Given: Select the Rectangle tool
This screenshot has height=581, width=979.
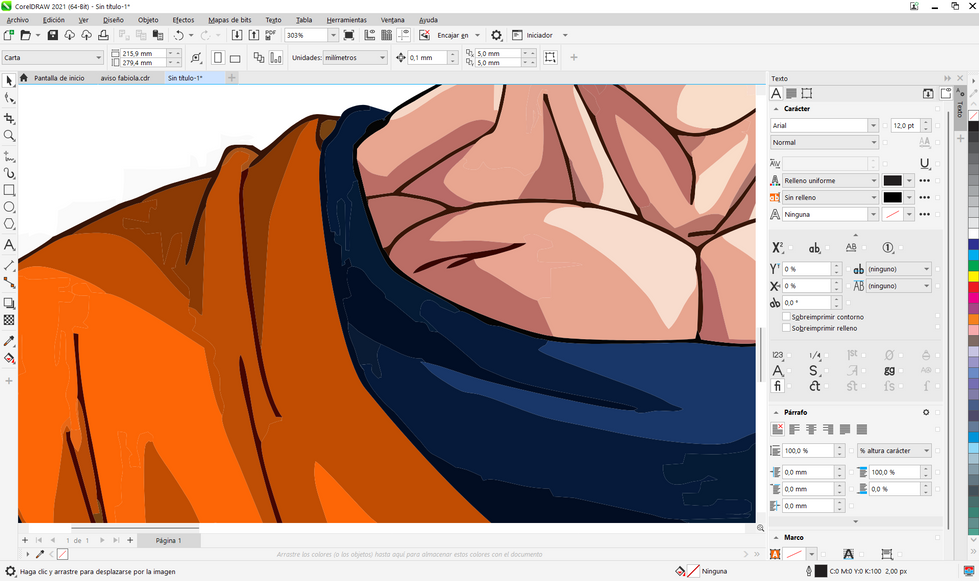Looking at the screenshot, I should pyautogui.click(x=9, y=190).
